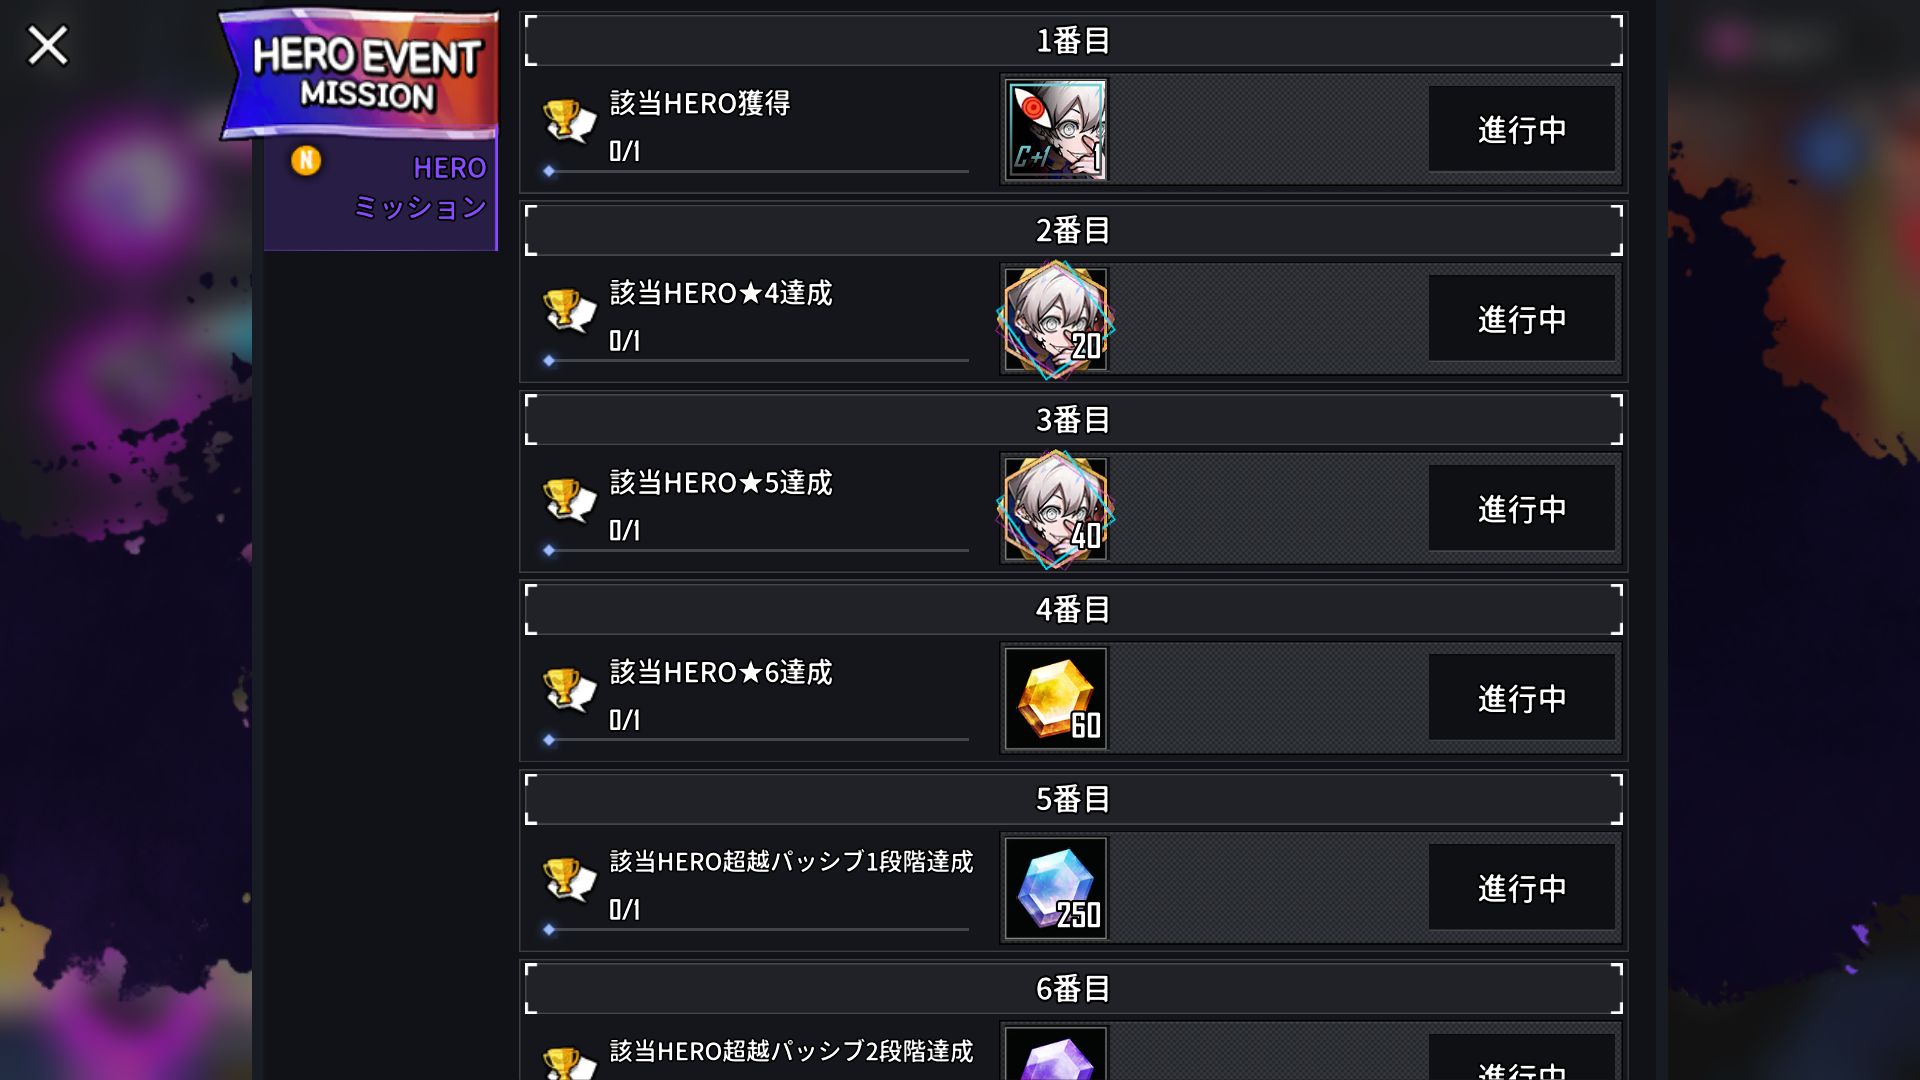The image size is (1920, 1080).
Task: Tap the hero shard reward showing 40
Action: (1056, 509)
